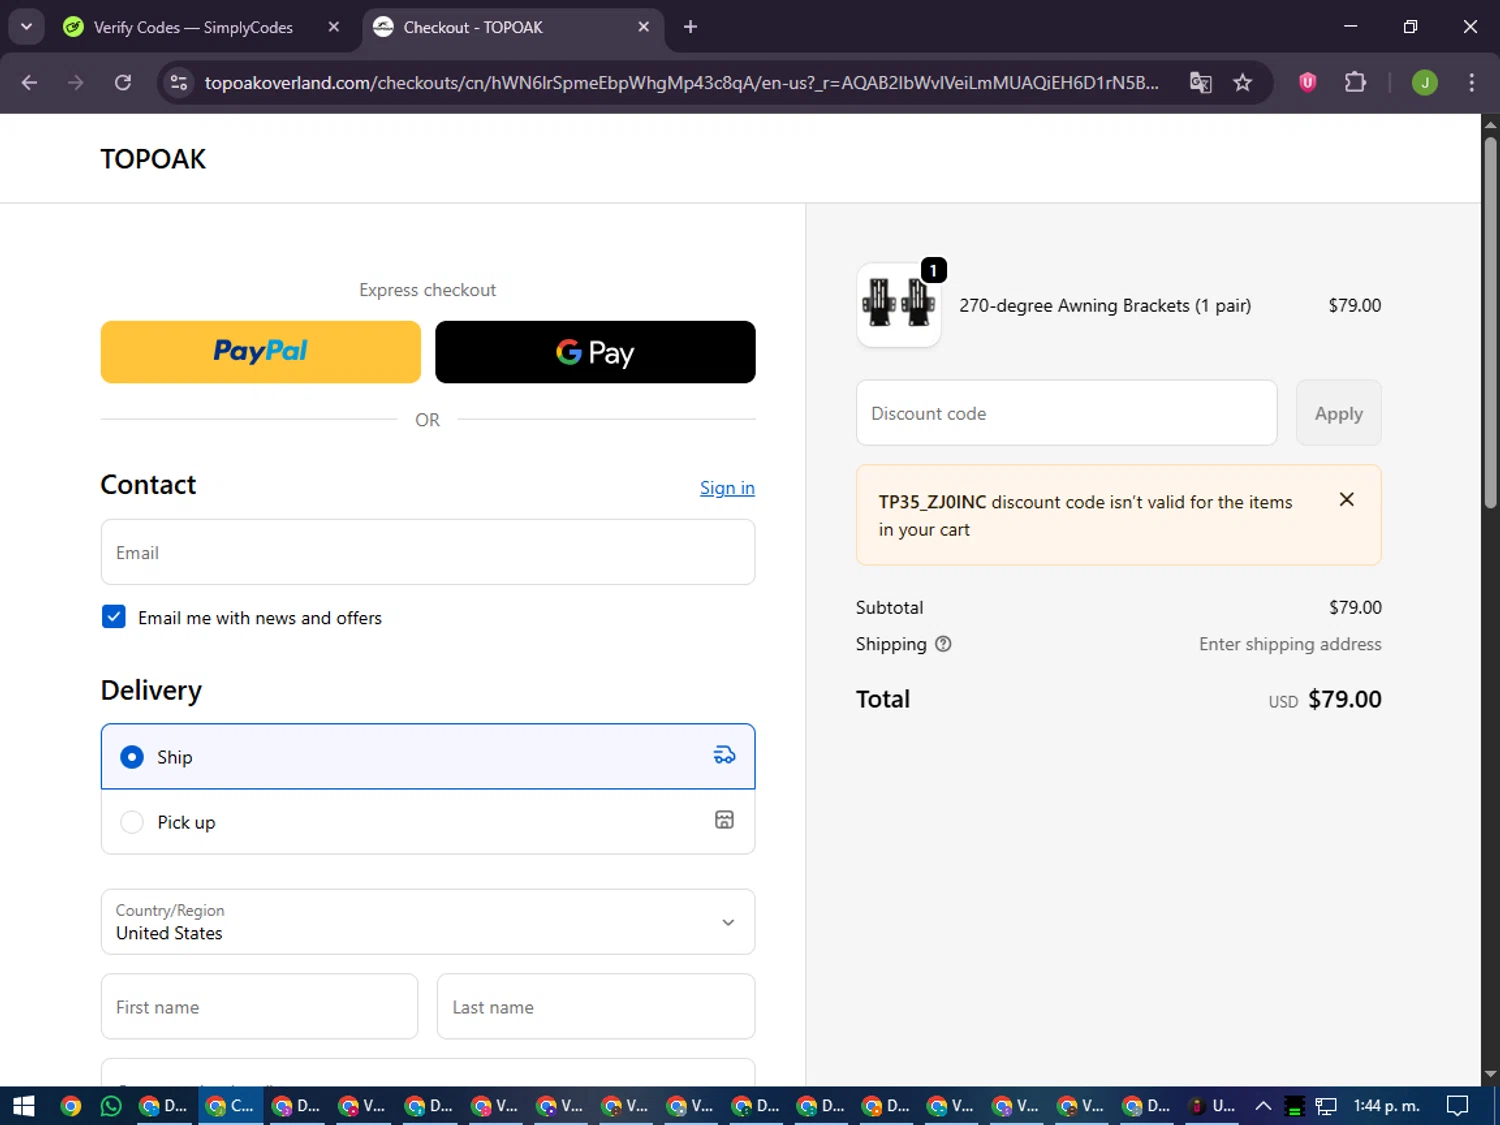Close the Checkout - TOPOAK tab

644,27
